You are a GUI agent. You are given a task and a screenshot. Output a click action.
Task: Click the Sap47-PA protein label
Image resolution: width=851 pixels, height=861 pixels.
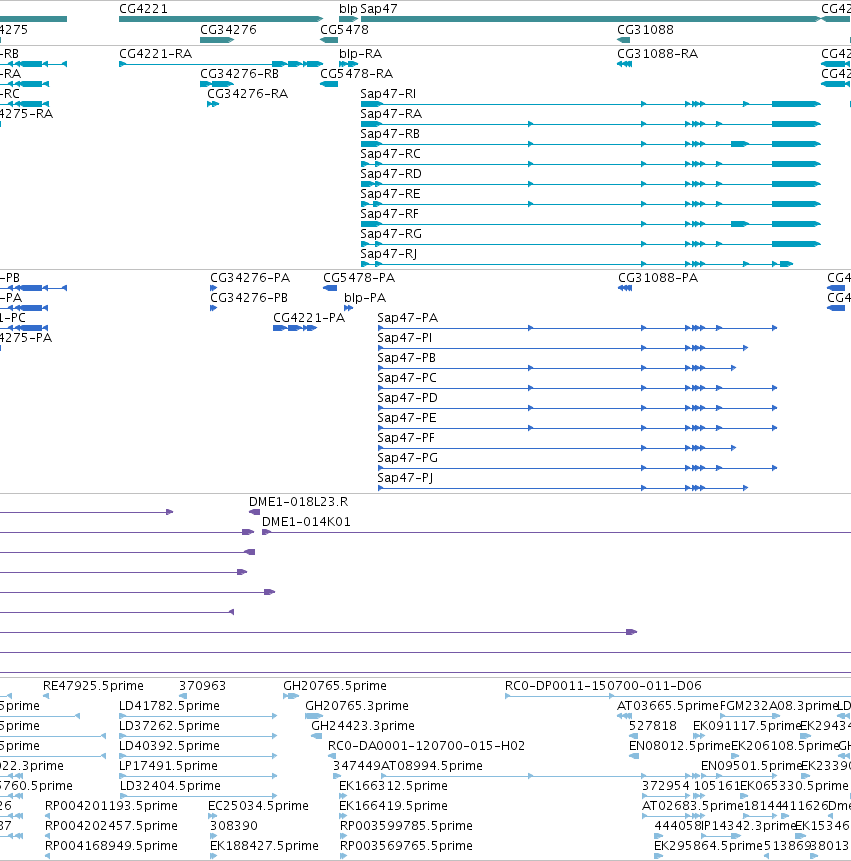click(407, 318)
